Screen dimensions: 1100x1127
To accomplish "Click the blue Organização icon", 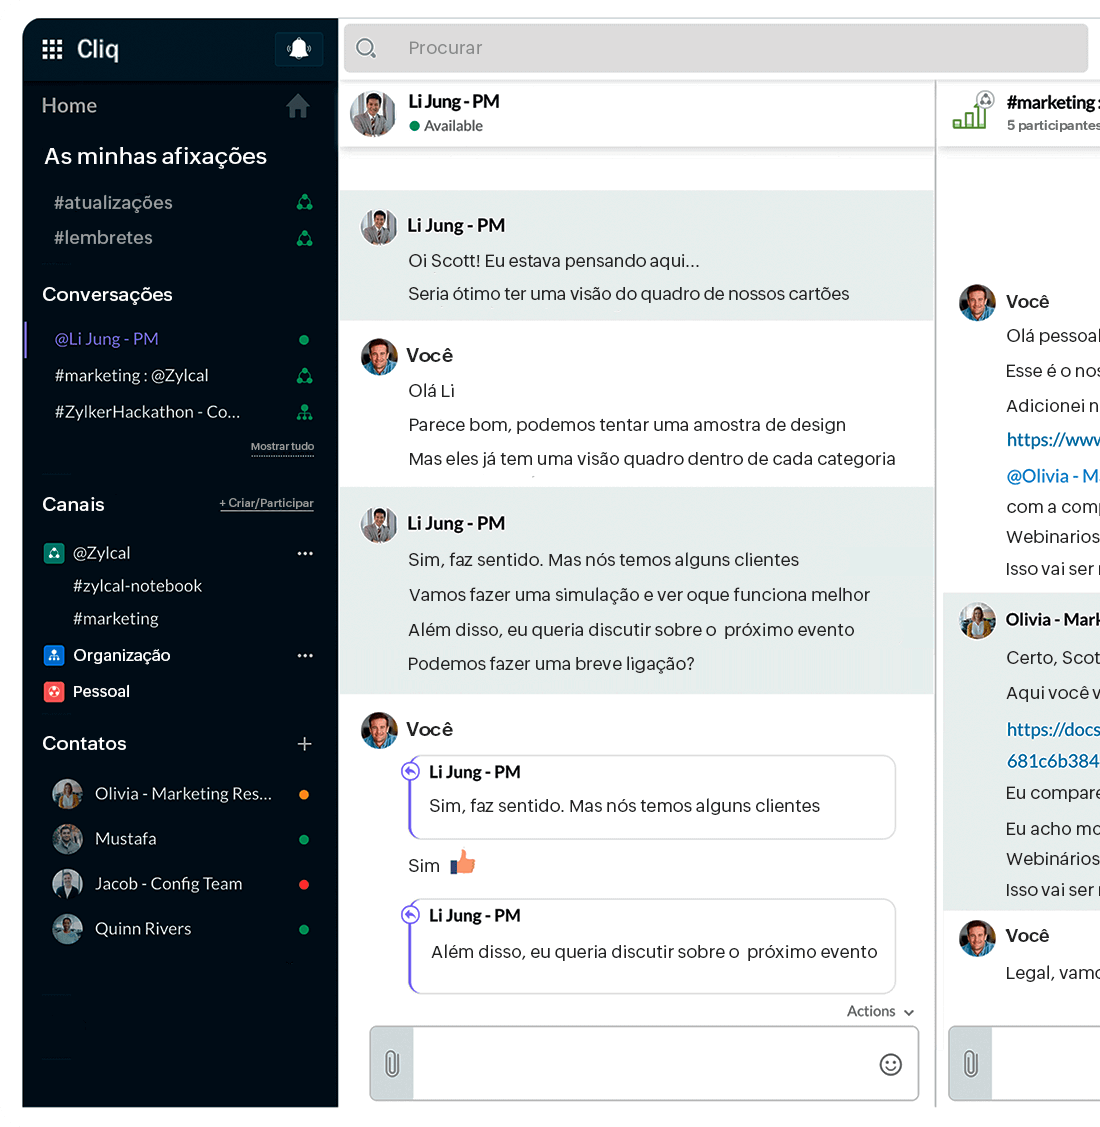I will coord(54,656).
